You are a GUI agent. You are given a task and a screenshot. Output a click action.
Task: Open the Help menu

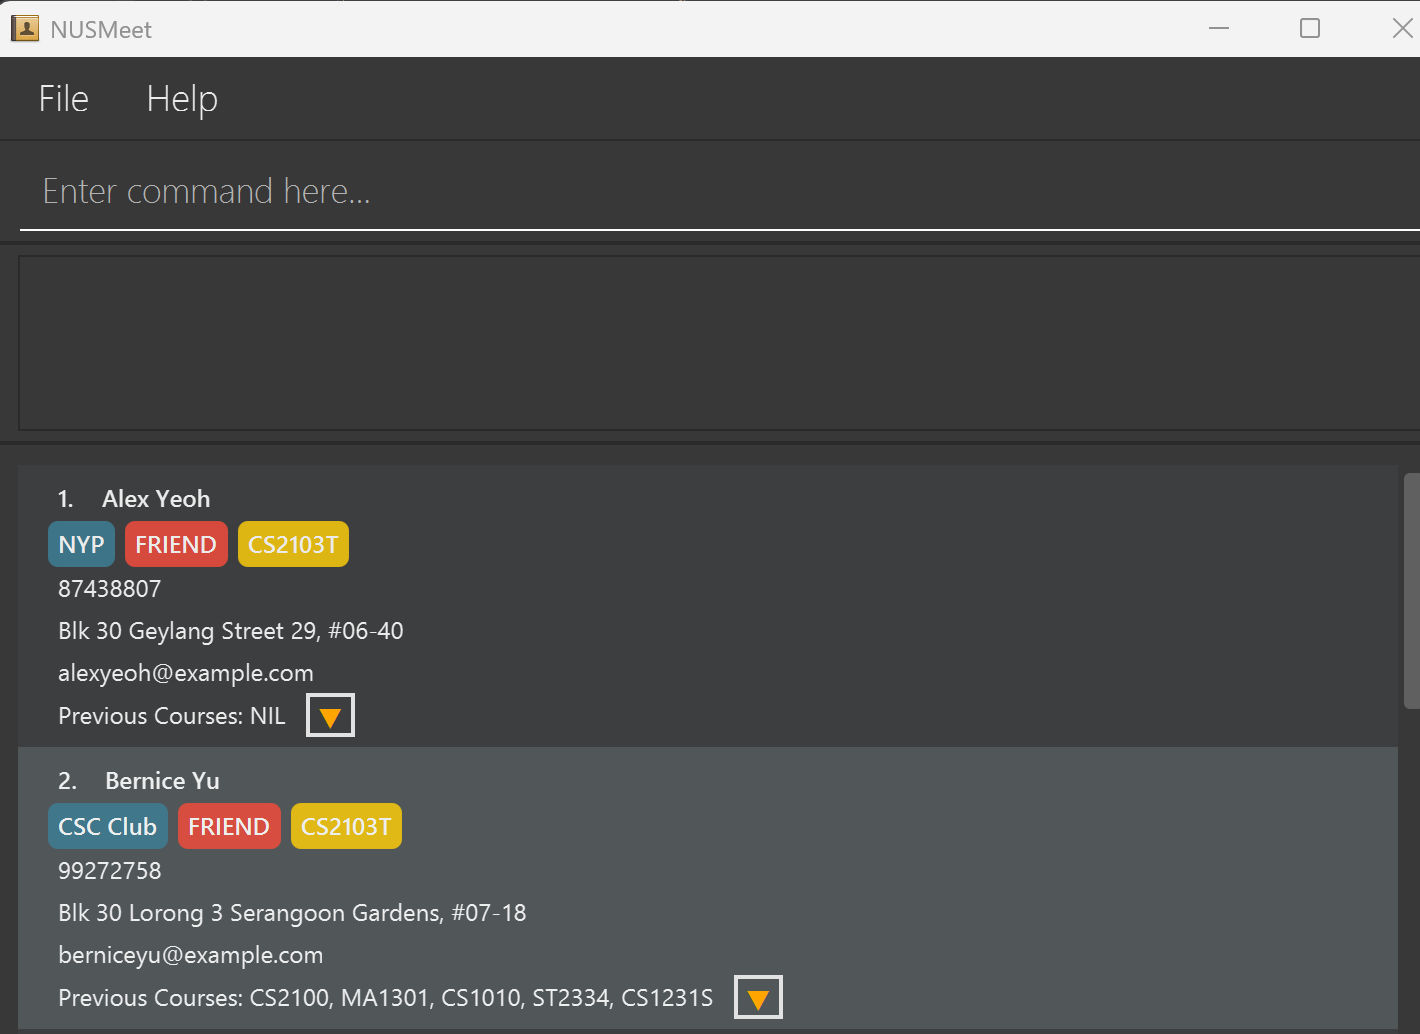click(x=182, y=99)
